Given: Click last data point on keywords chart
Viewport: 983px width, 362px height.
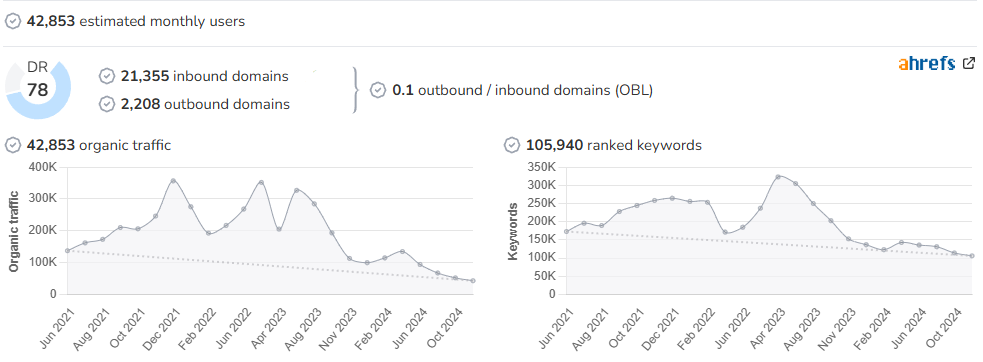Looking at the screenshot, I should [972, 255].
